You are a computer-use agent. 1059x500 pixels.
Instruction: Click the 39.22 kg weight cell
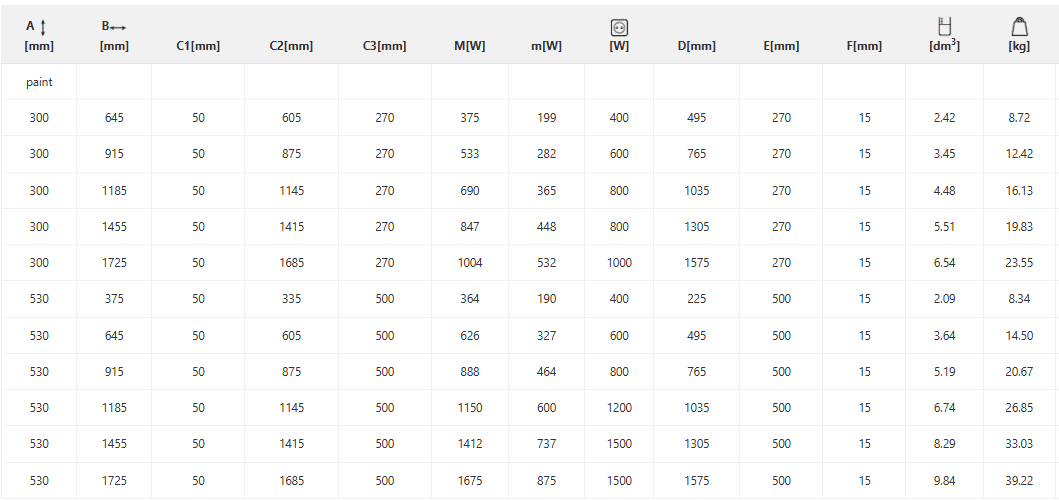1020,481
